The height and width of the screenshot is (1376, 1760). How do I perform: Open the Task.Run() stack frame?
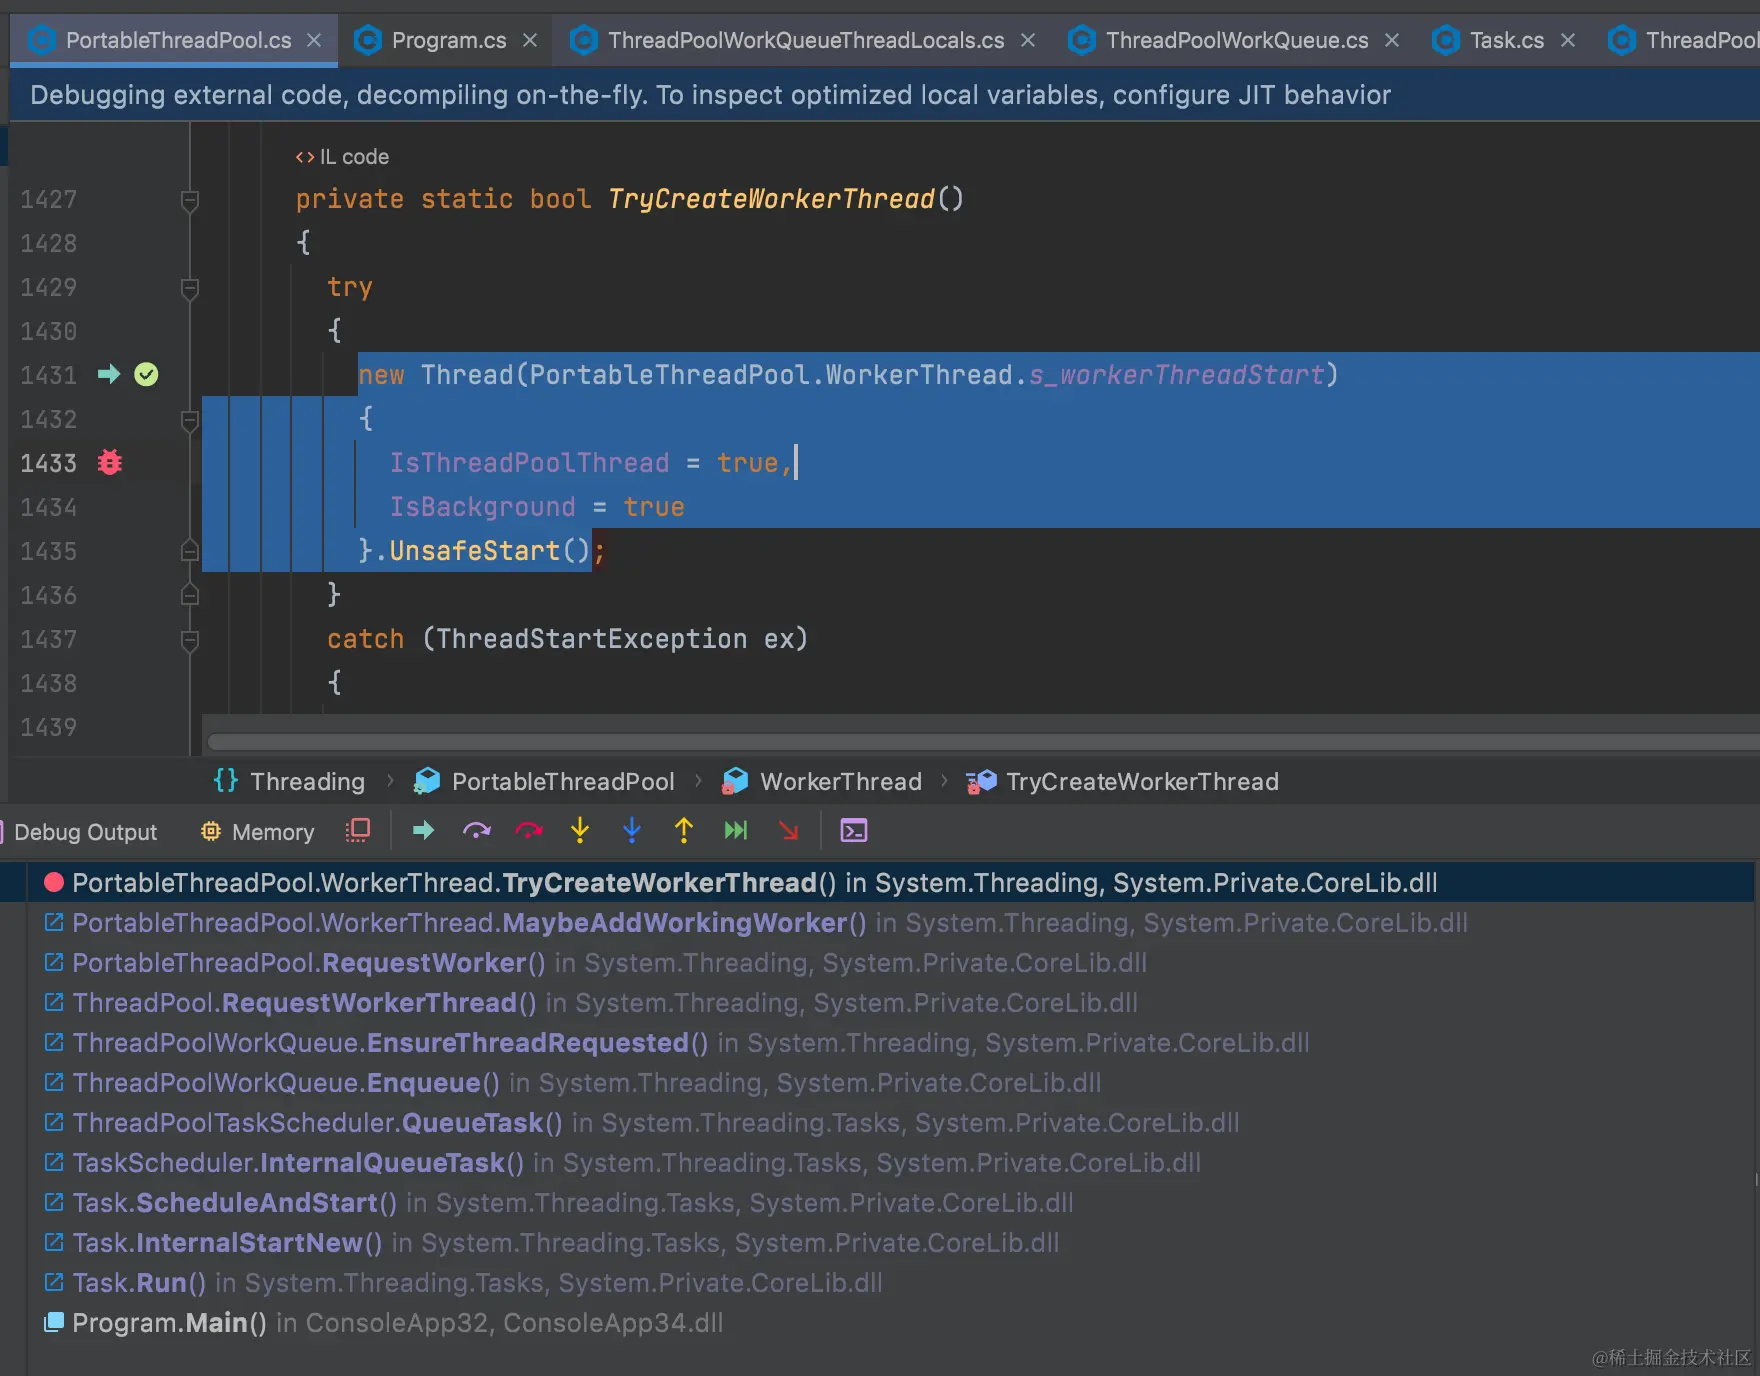point(139,1282)
